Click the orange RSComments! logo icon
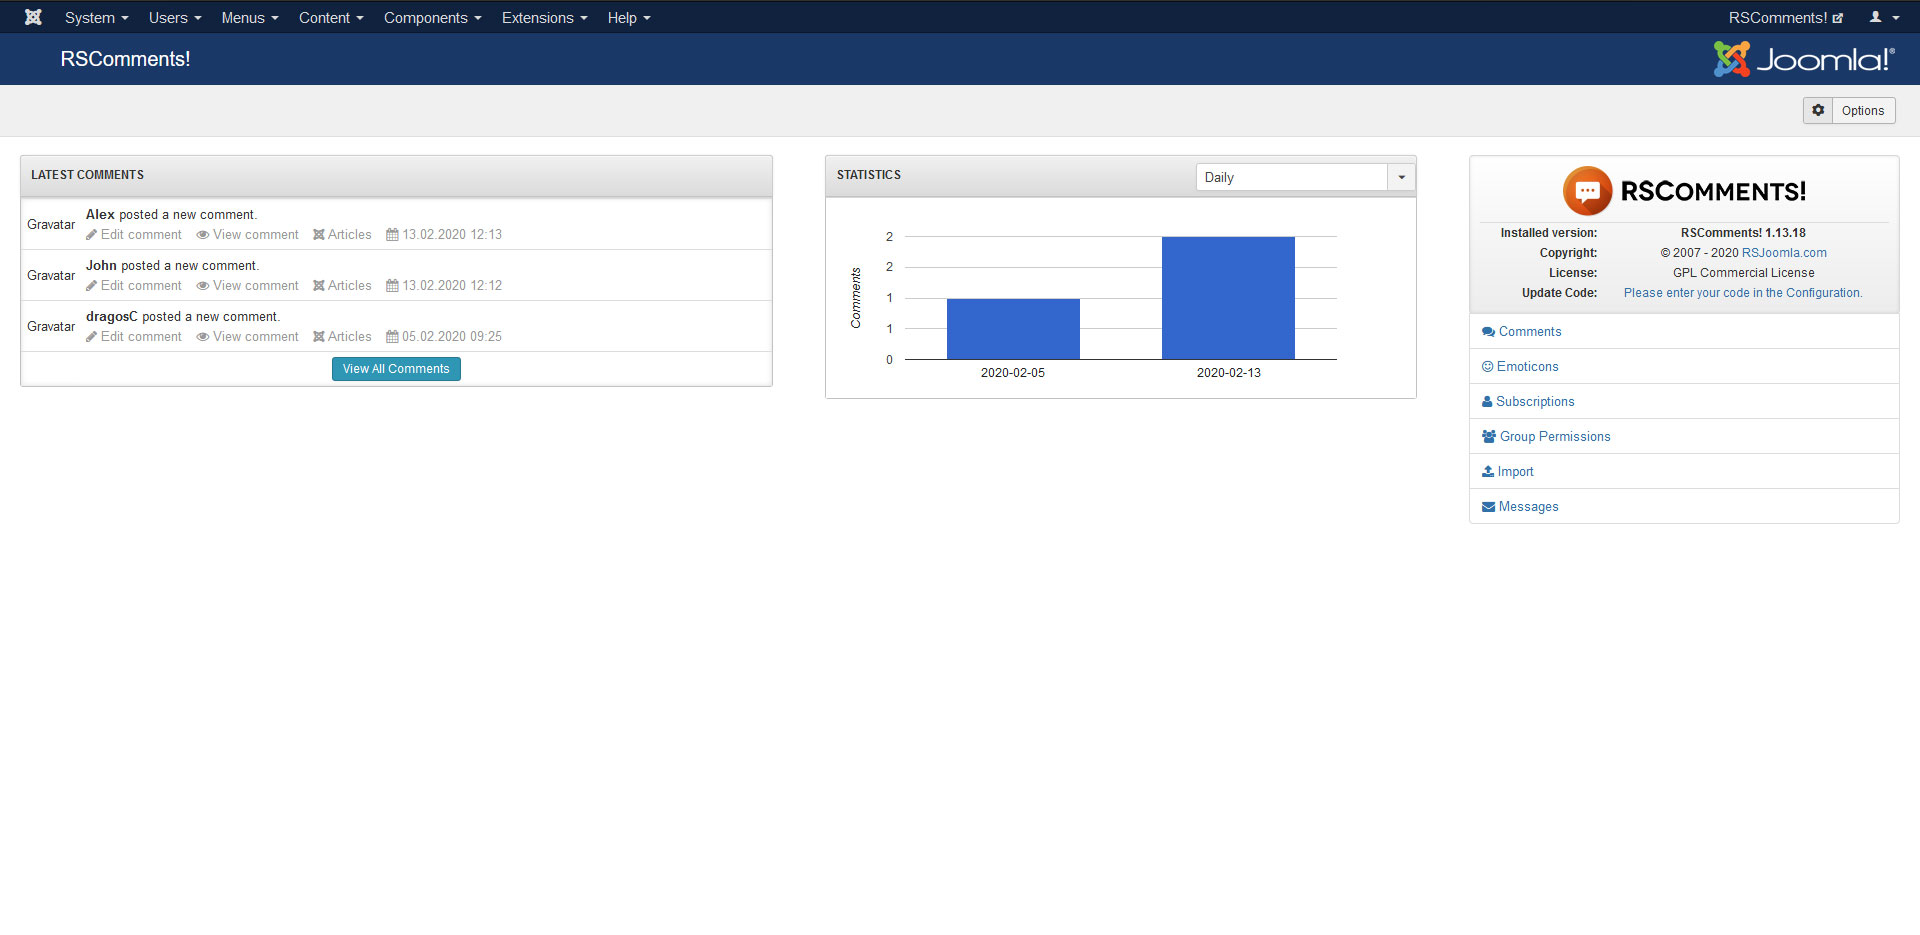Screen dimensions: 1920x935 coord(1587,191)
